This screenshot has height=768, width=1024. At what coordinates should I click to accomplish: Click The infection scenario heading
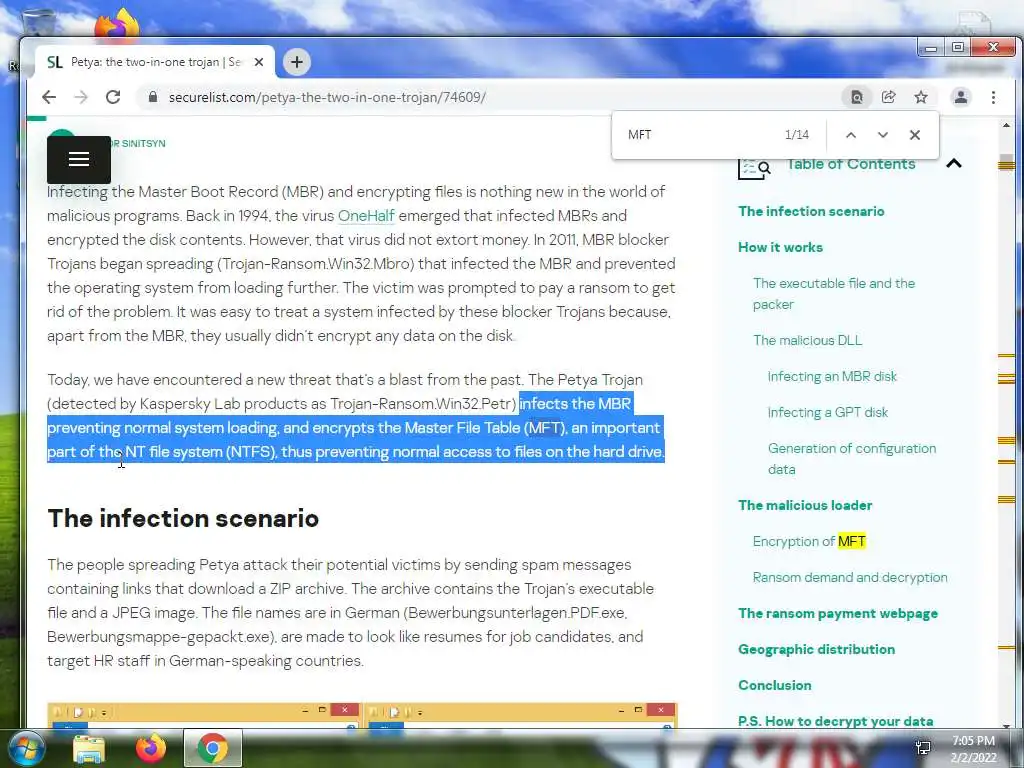(183, 519)
